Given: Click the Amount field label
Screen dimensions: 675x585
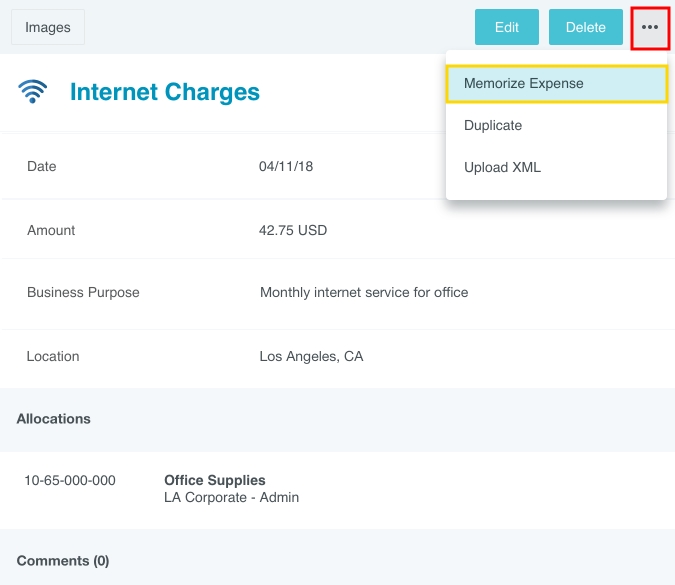Looking at the screenshot, I should [51, 230].
